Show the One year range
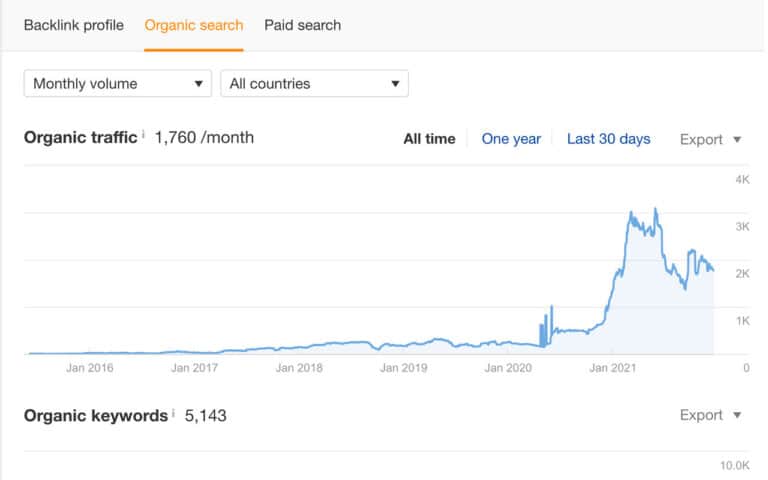This screenshot has width=768, height=480. tap(511, 139)
